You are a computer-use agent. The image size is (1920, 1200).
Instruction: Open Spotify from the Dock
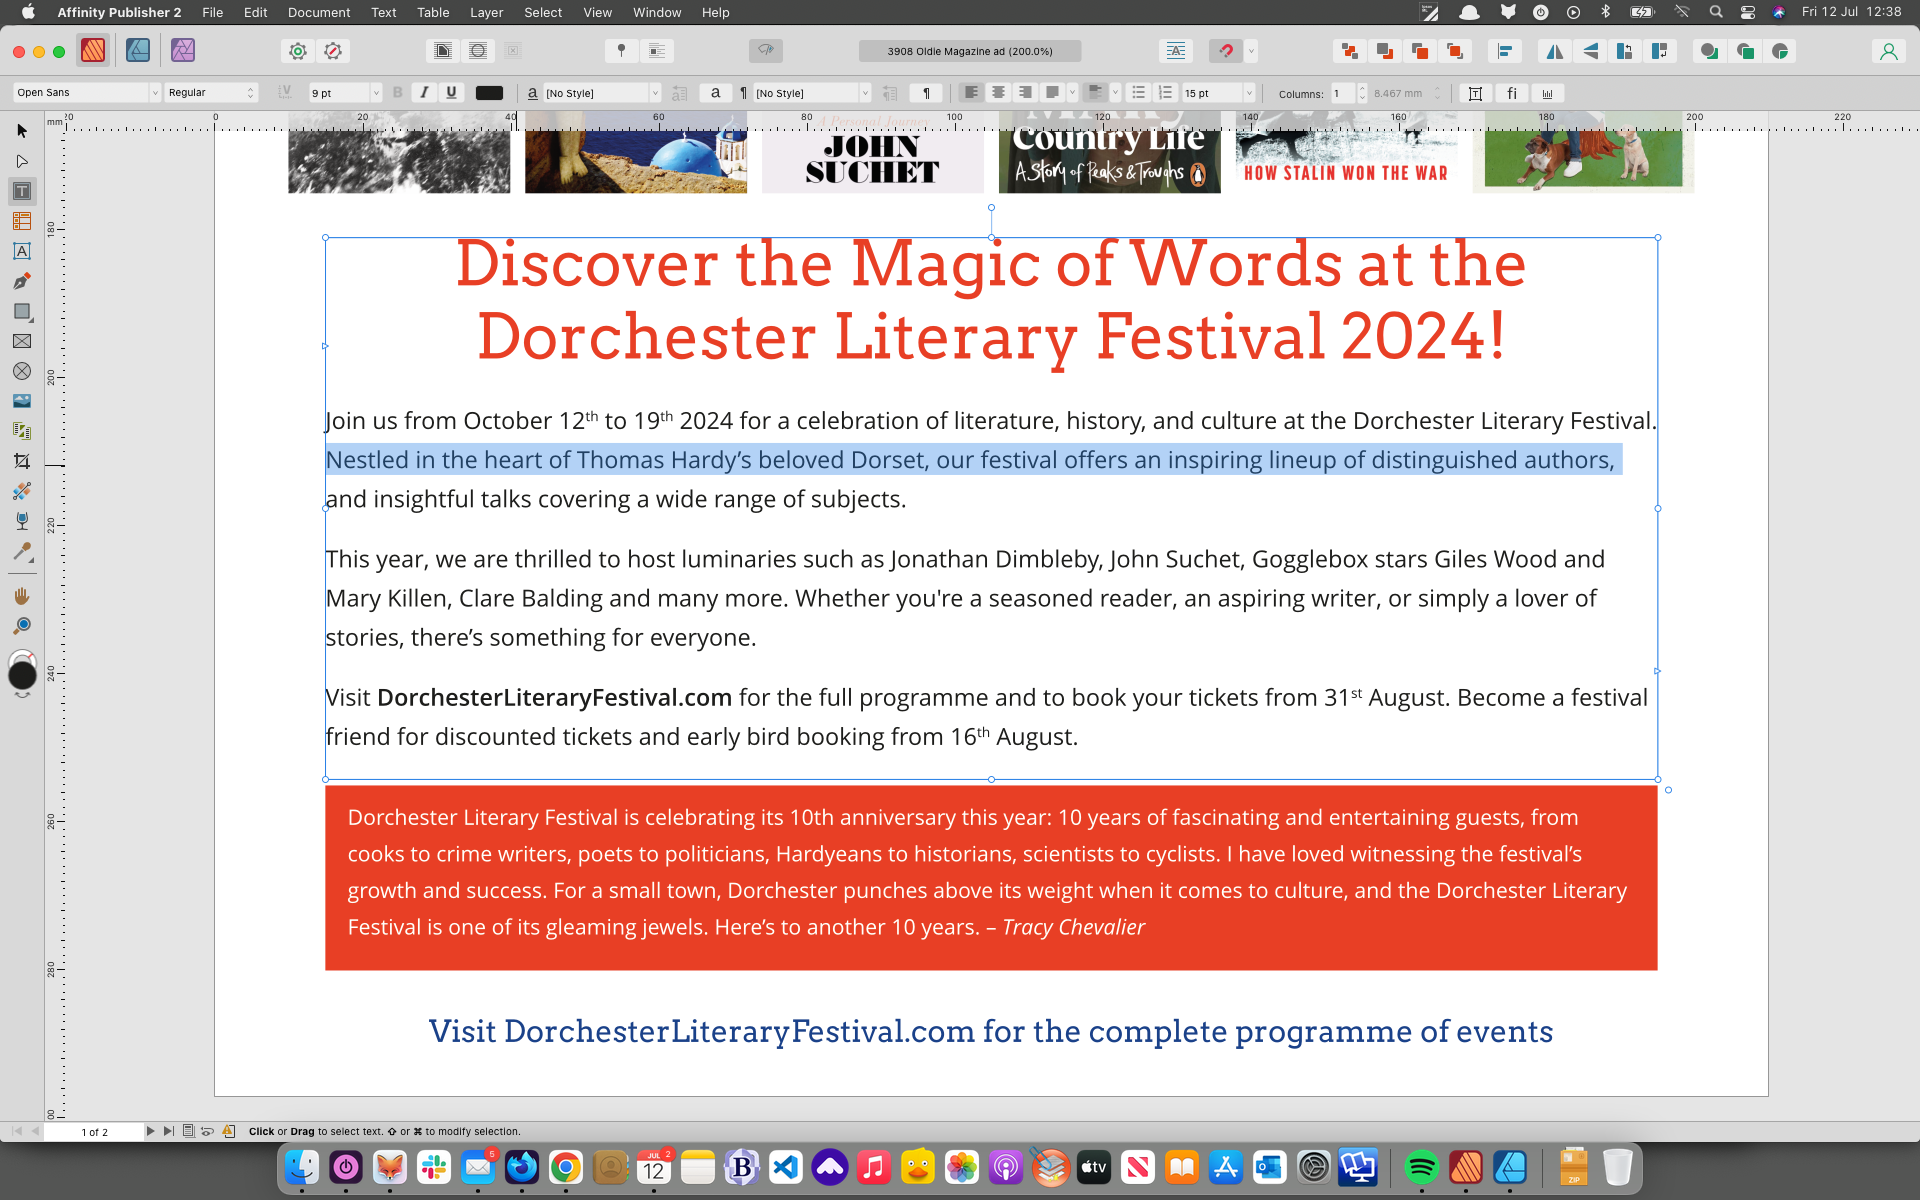[x=1421, y=1167]
